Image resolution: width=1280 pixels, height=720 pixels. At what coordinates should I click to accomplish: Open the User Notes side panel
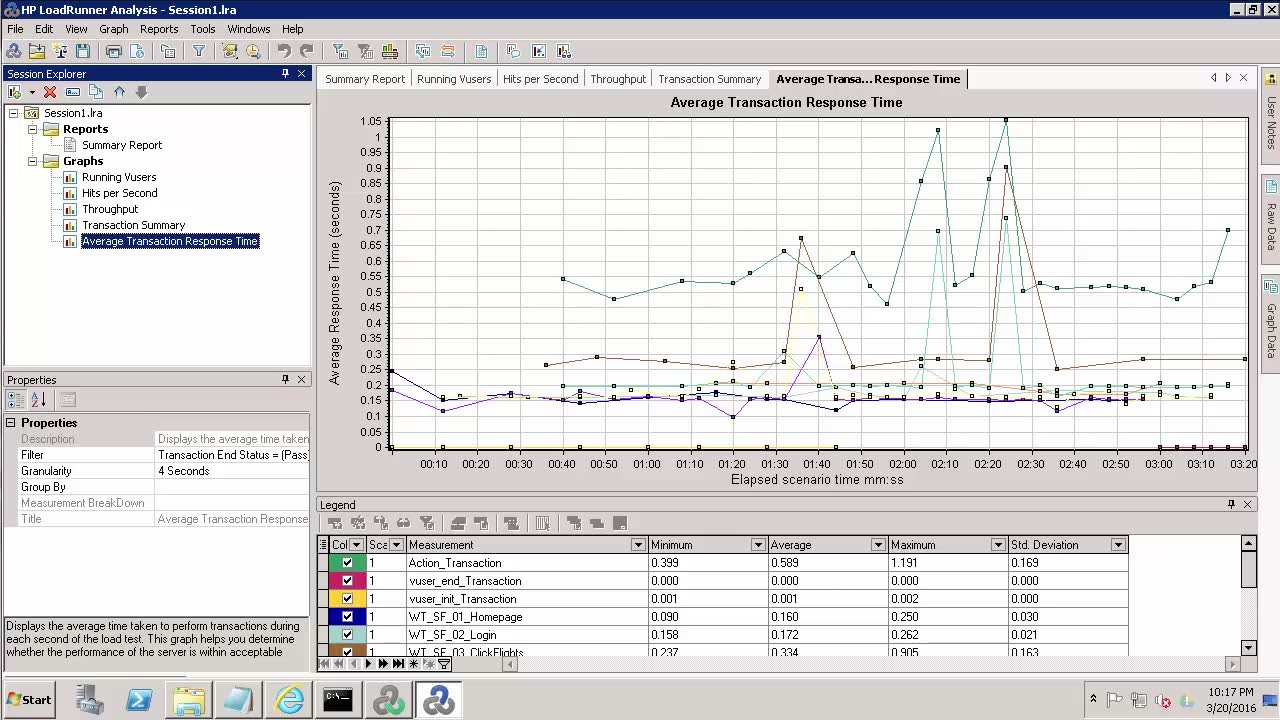[1271, 112]
